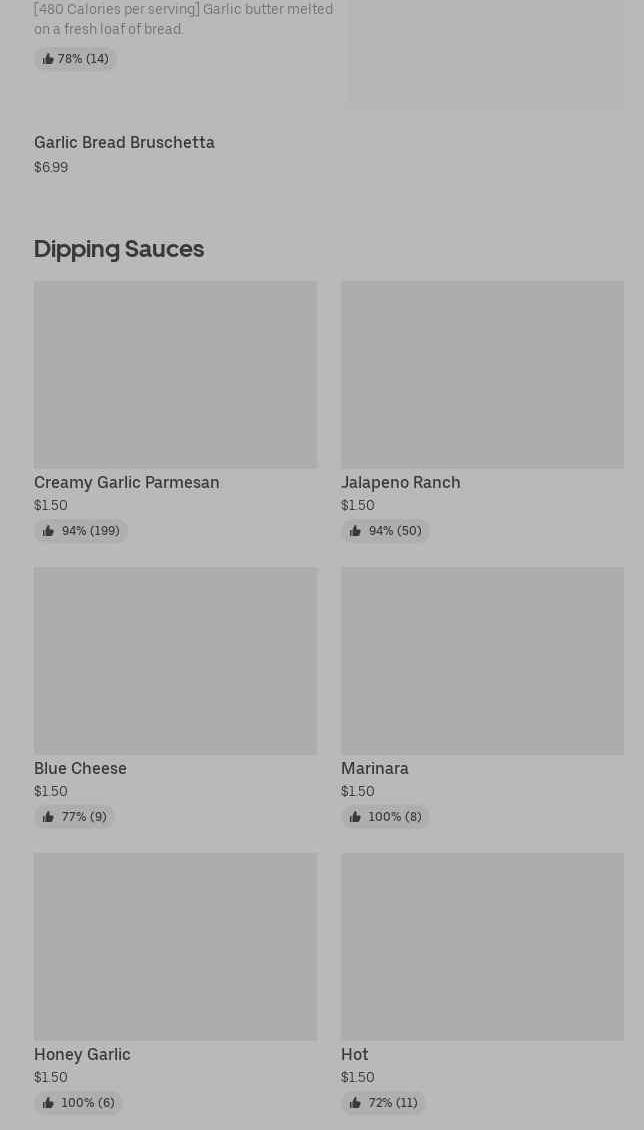Click the Honey Garlic item name
Screen dimensions: 644x1130
82,1054
